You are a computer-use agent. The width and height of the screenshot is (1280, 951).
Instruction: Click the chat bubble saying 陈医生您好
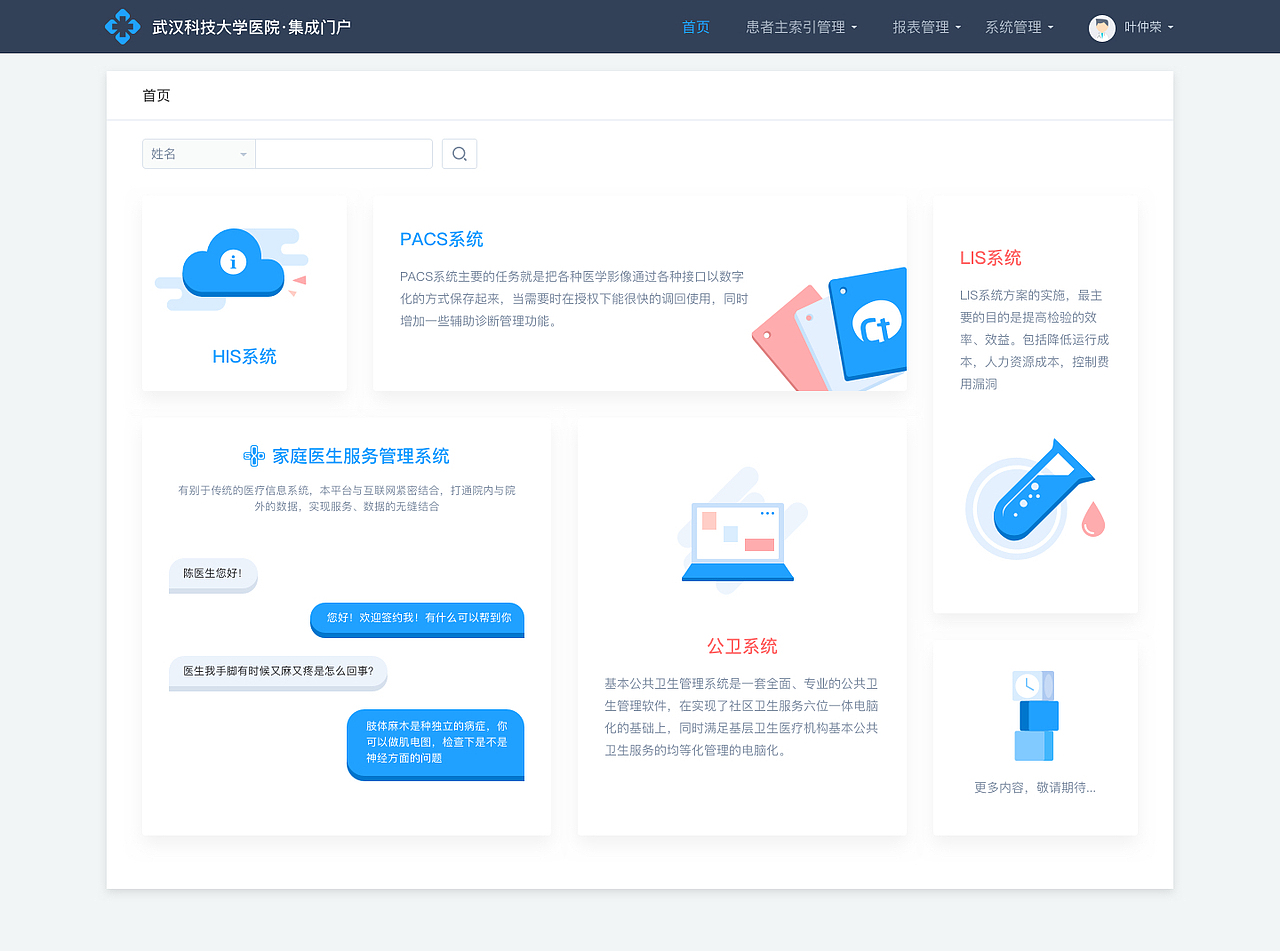coord(212,575)
